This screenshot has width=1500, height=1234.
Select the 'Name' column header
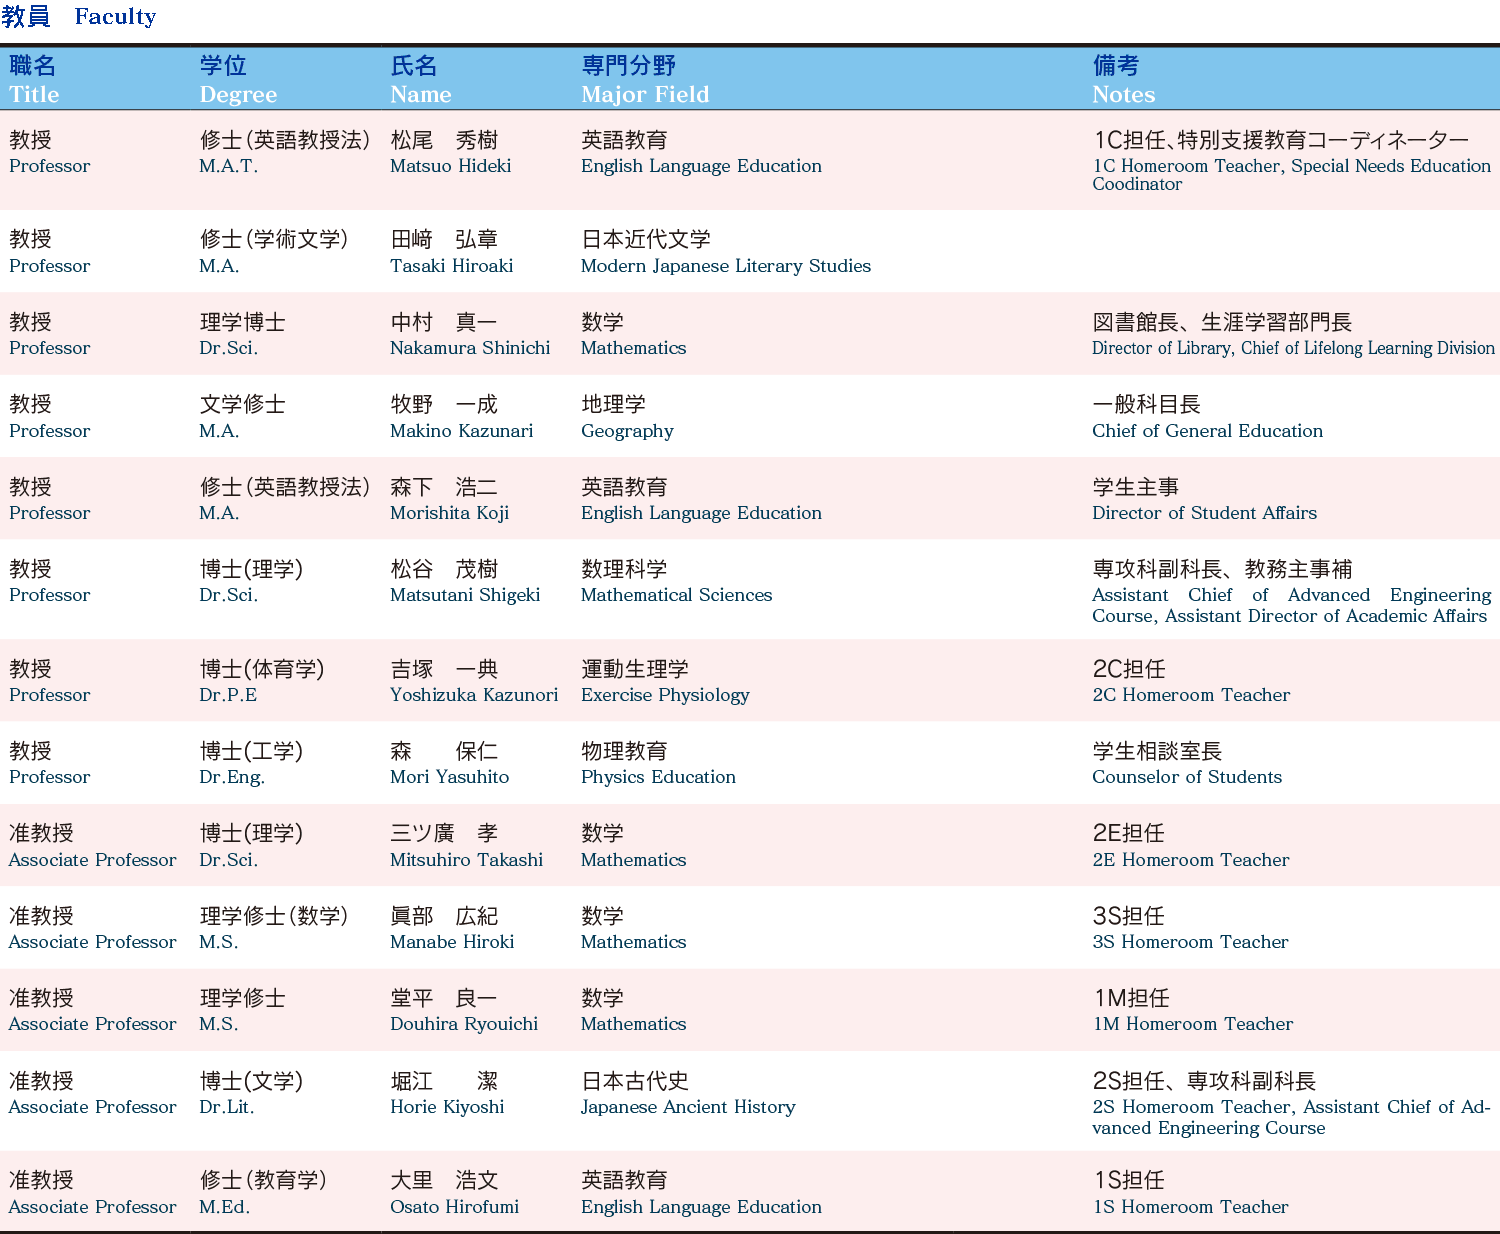tap(421, 95)
